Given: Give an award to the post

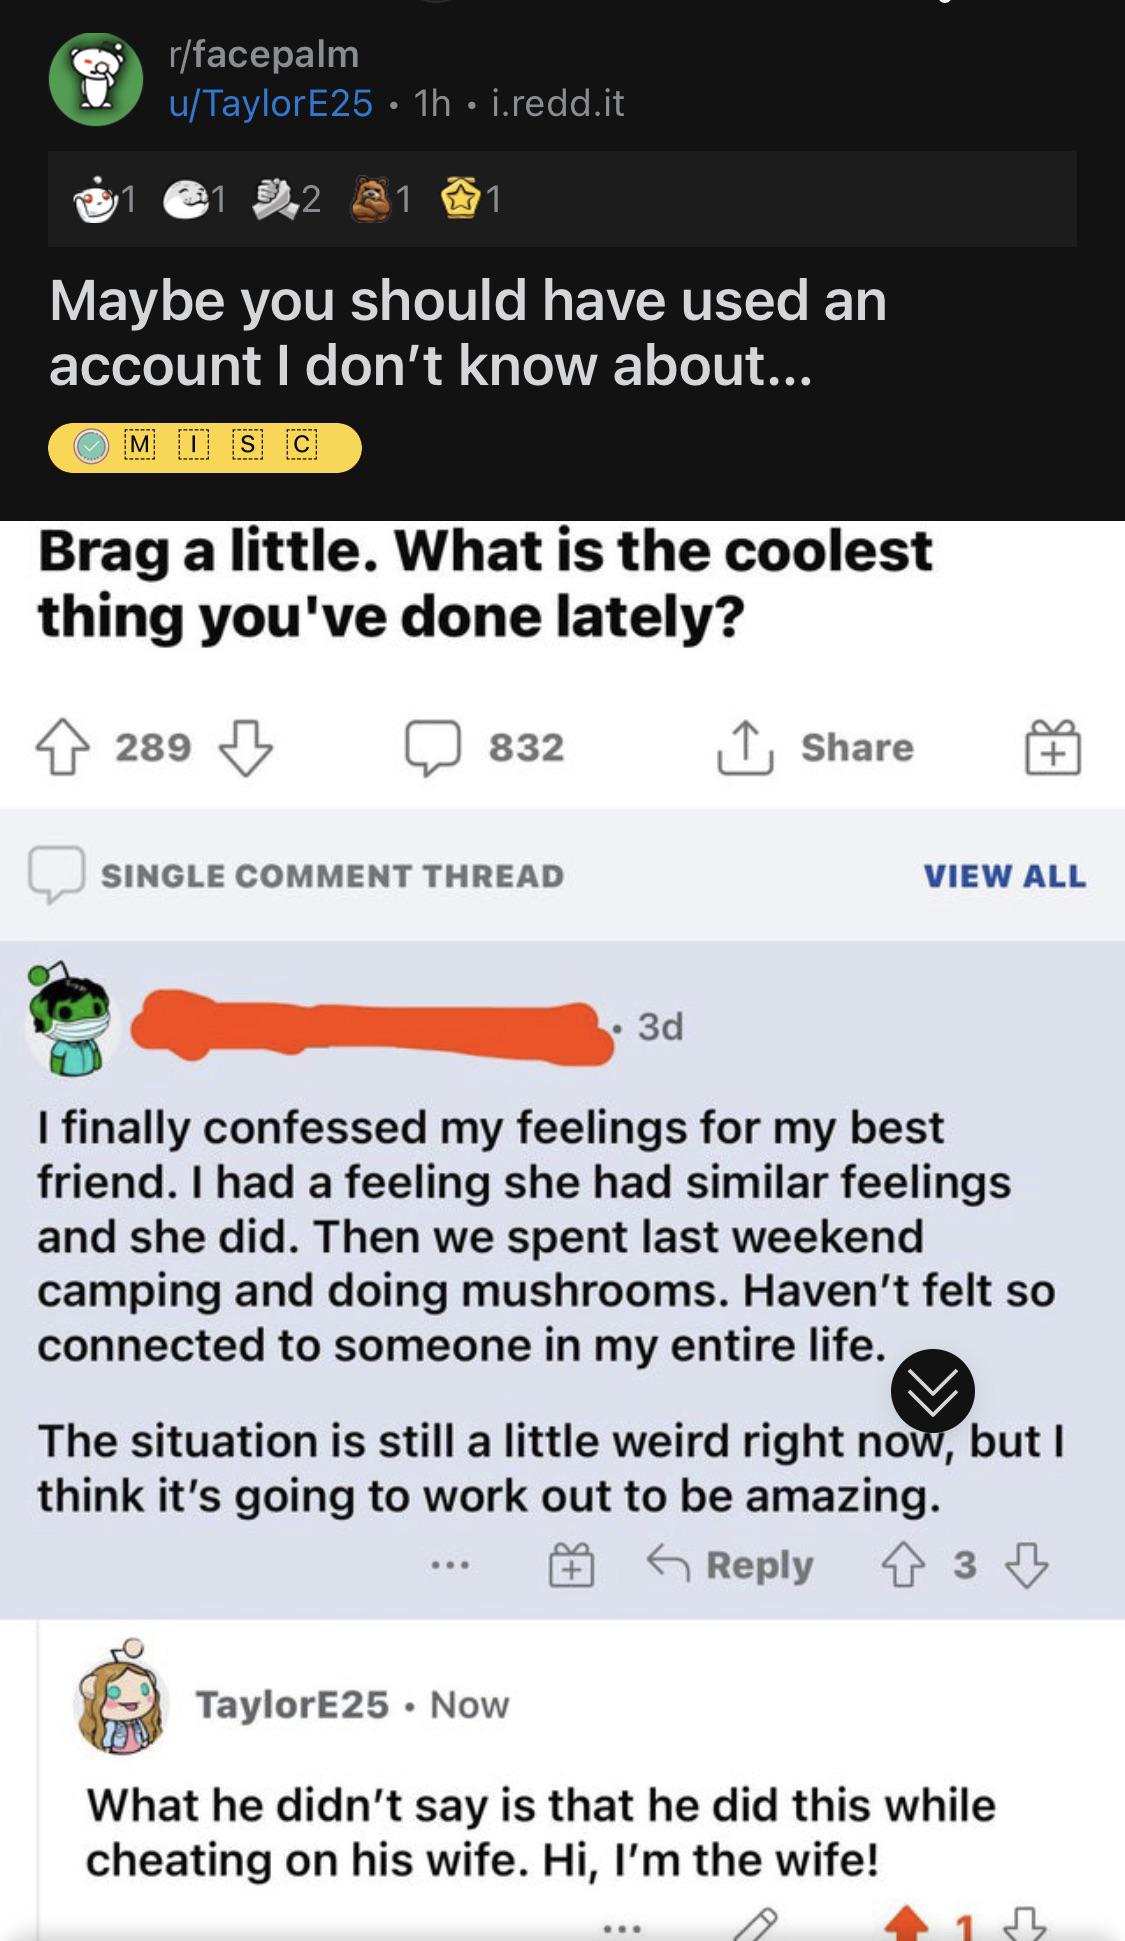Looking at the screenshot, I should [1053, 748].
